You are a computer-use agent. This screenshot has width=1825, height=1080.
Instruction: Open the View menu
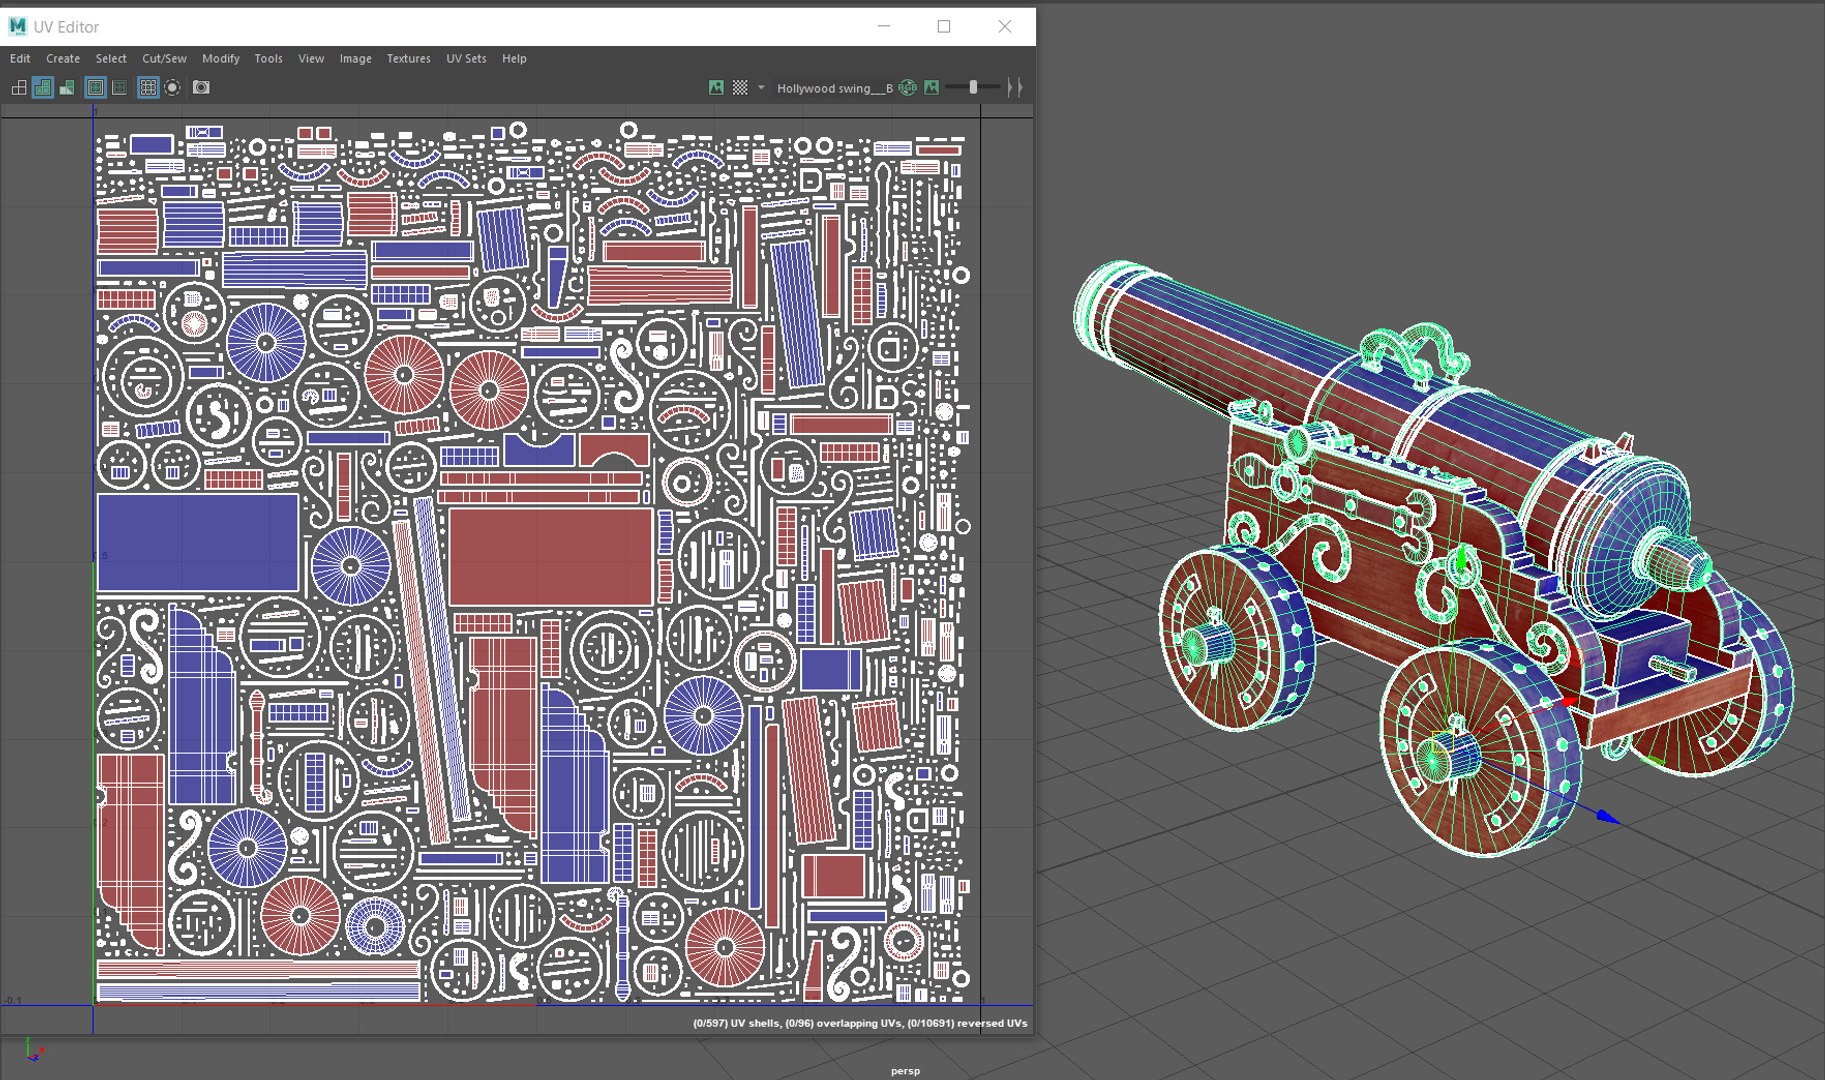click(311, 59)
